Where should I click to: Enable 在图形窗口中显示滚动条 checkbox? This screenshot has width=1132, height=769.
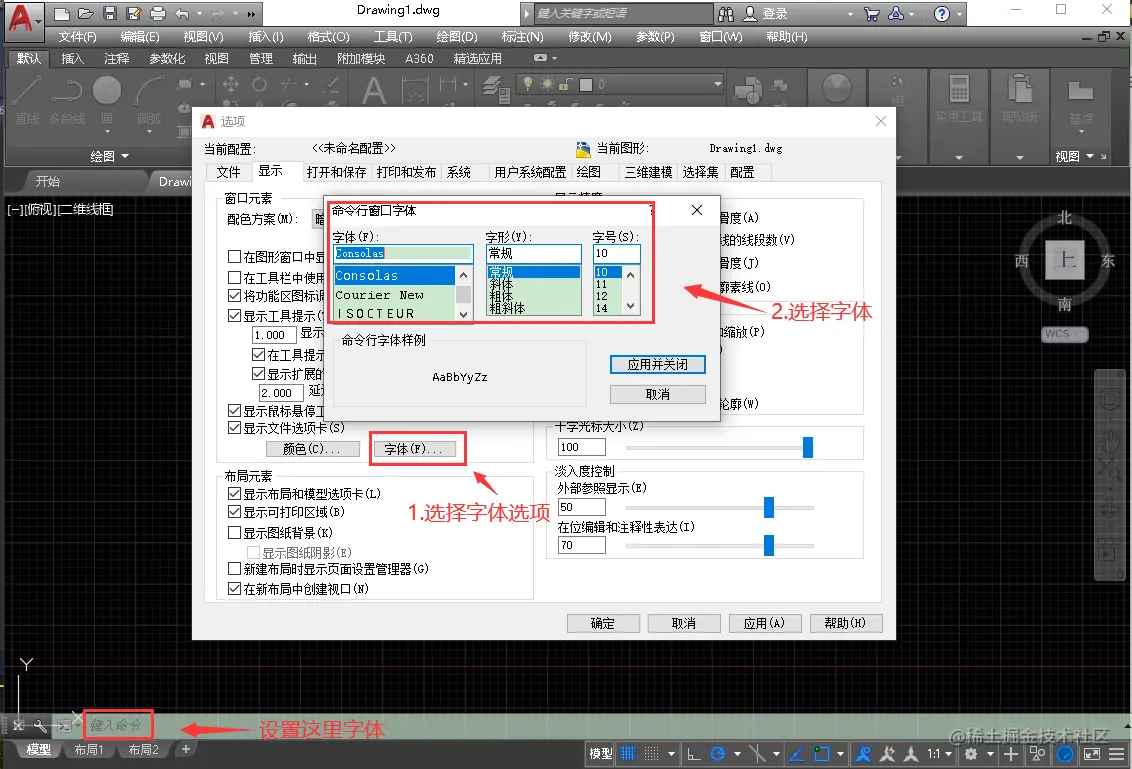pos(234,256)
